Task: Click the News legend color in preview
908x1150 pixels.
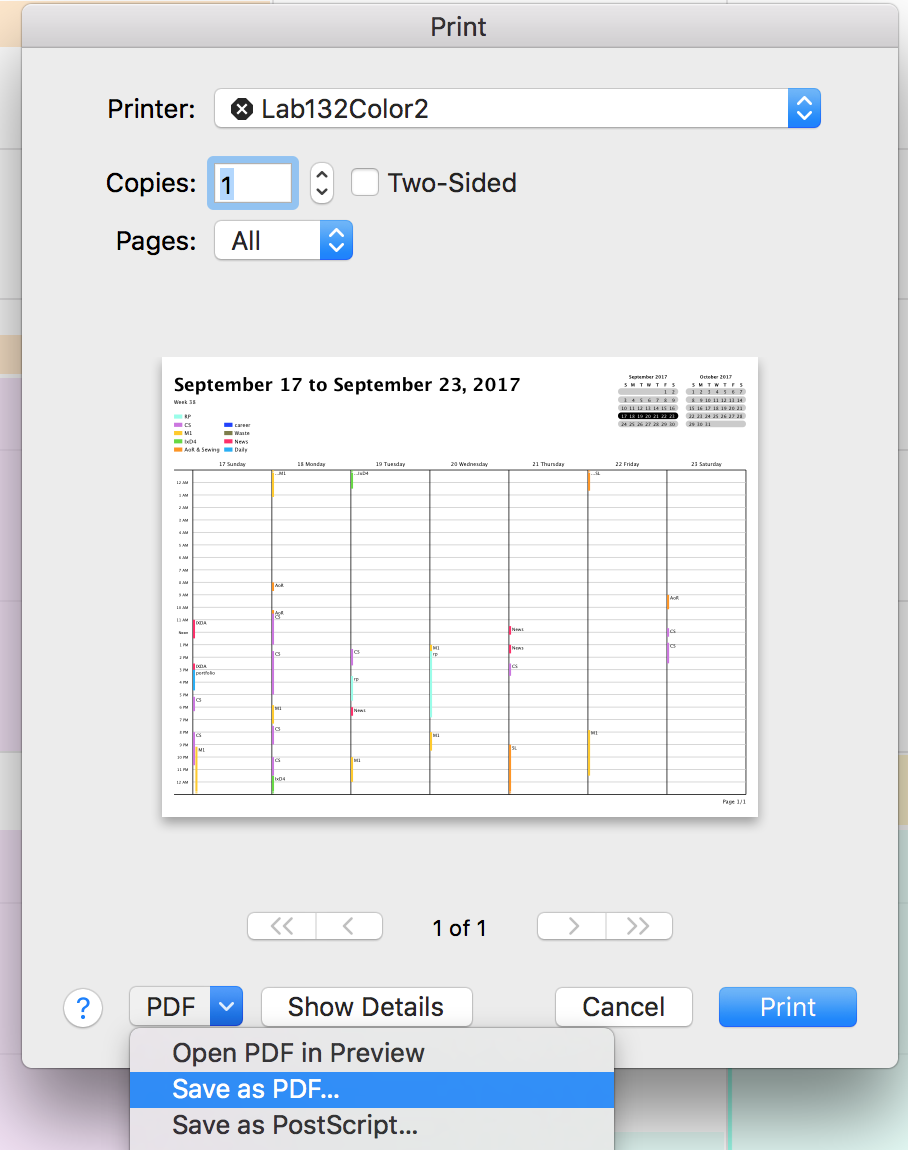Action: [x=229, y=441]
